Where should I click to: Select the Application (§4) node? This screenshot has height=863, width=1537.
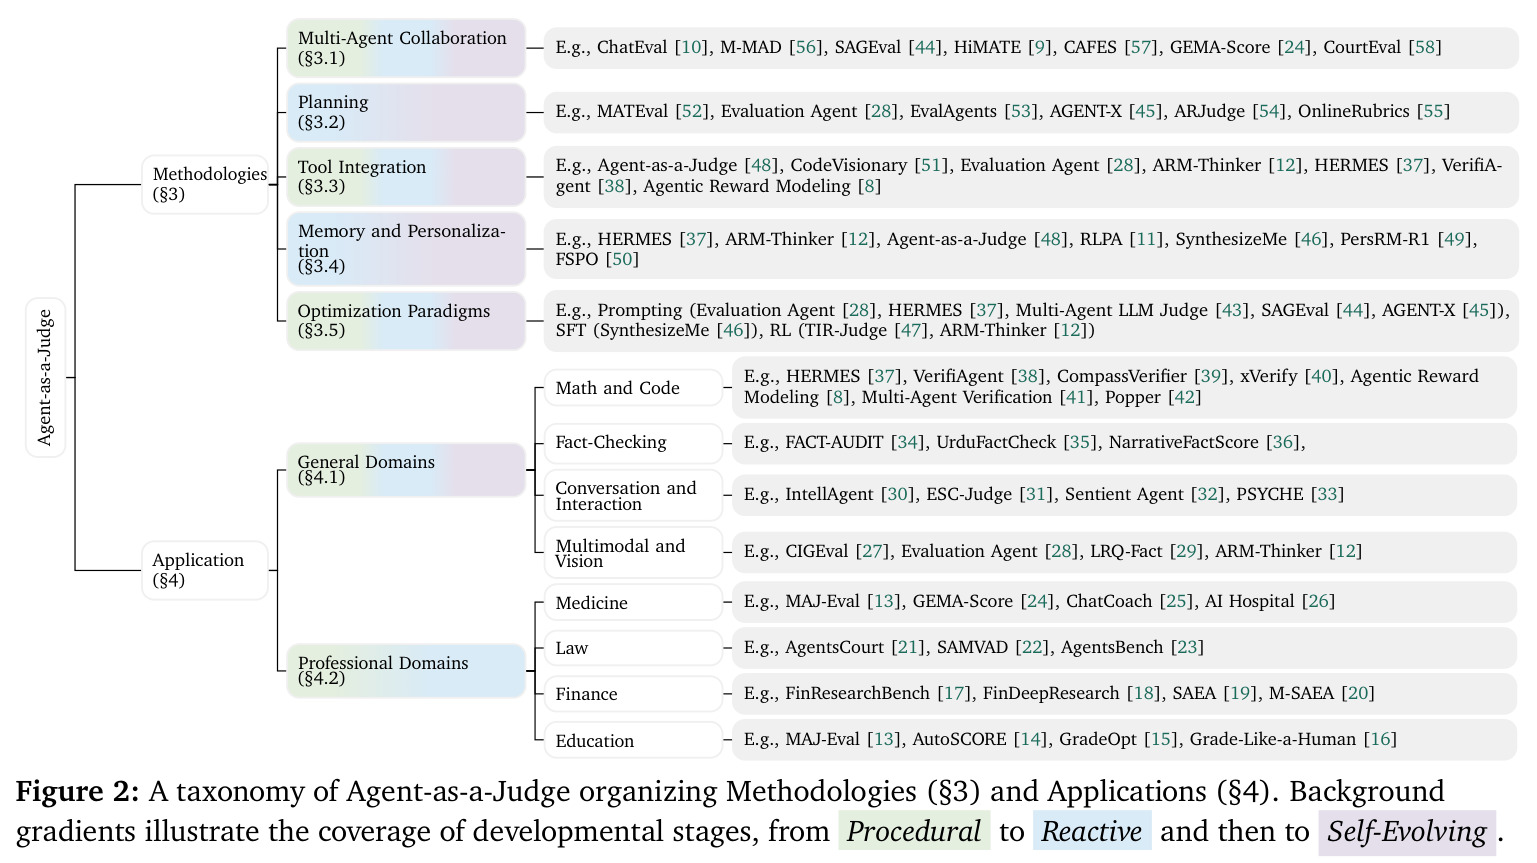[205, 570]
